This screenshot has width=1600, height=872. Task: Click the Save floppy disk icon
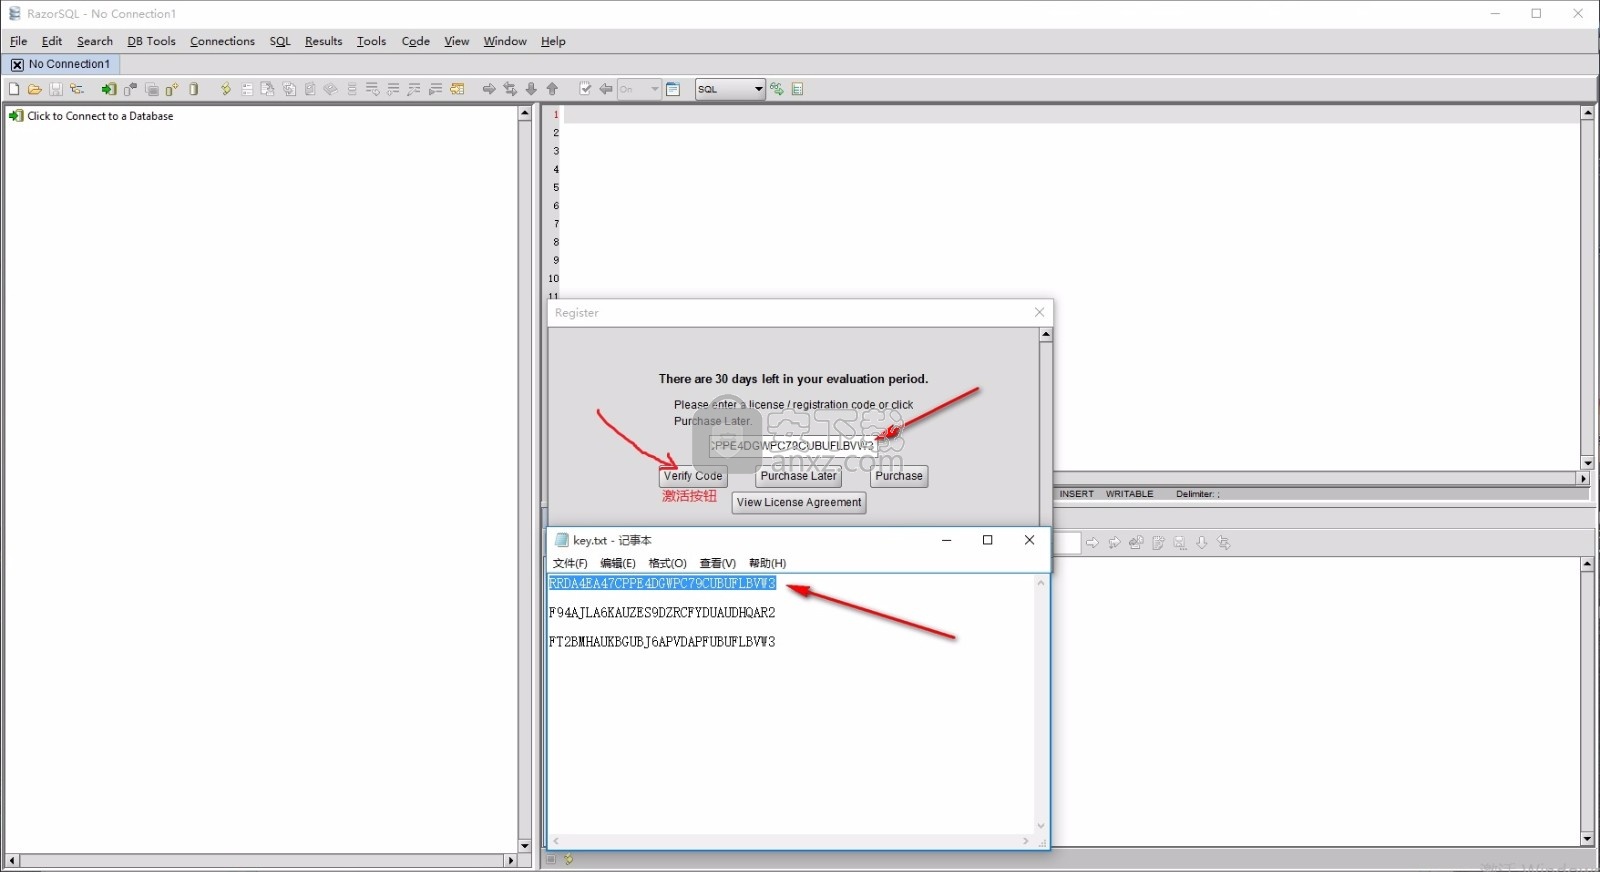56,89
